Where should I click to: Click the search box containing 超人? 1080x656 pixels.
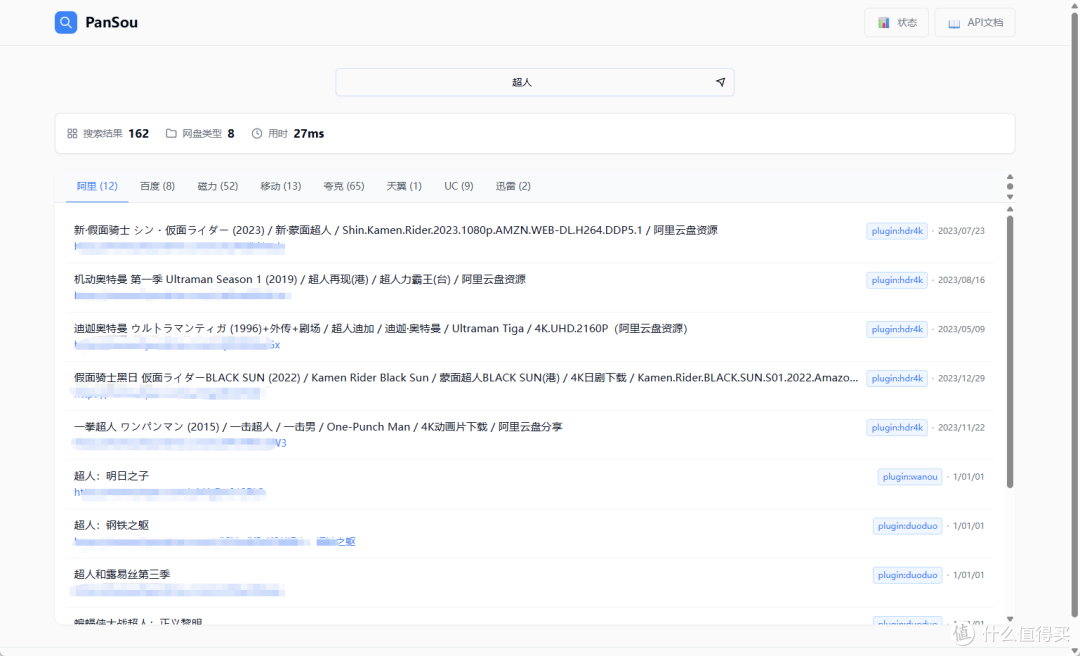pos(534,82)
